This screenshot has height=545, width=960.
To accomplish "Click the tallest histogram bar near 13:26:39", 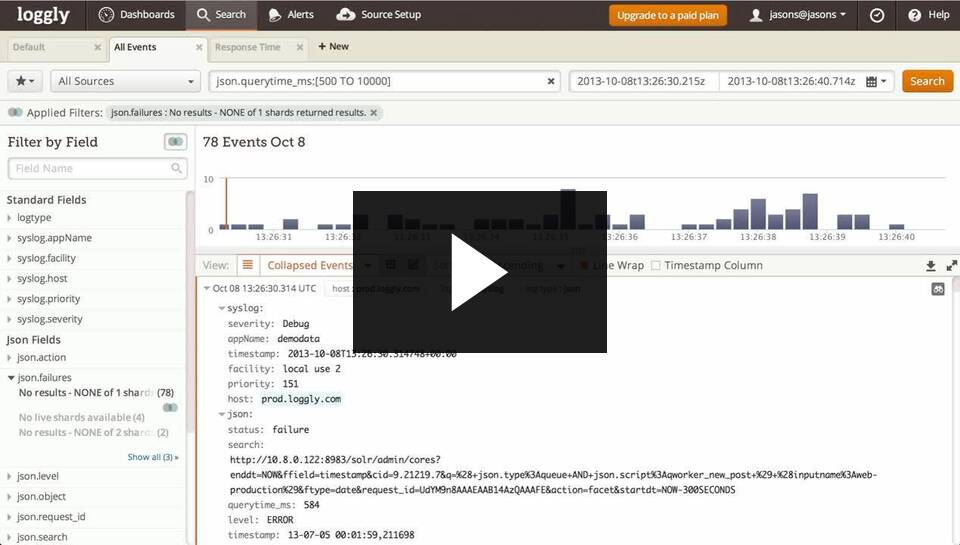I will (810, 211).
